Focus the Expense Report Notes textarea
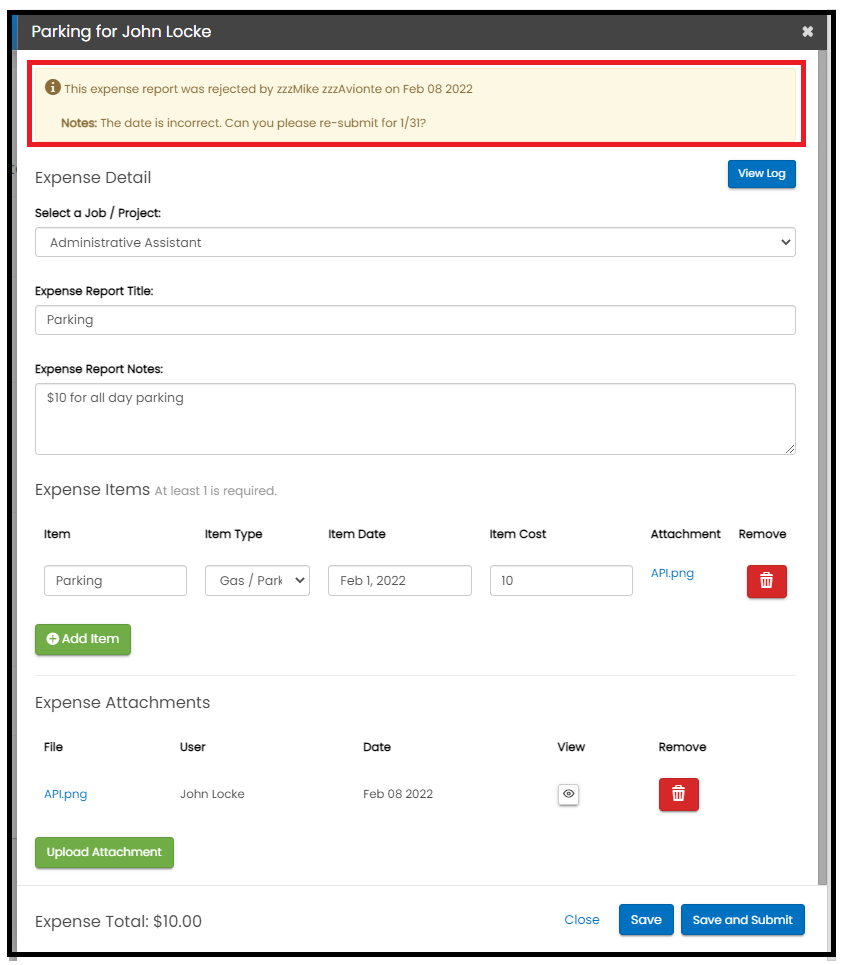 click(415, 419)
